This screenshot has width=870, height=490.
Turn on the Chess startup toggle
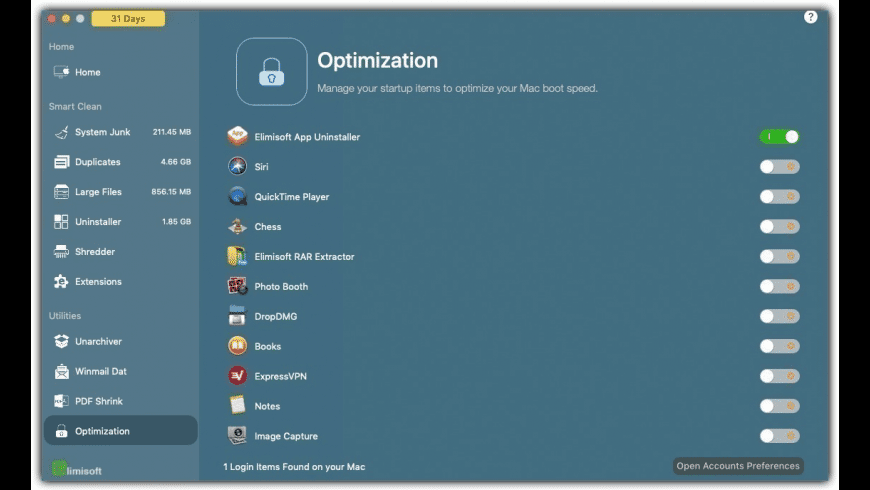(780, 226)
